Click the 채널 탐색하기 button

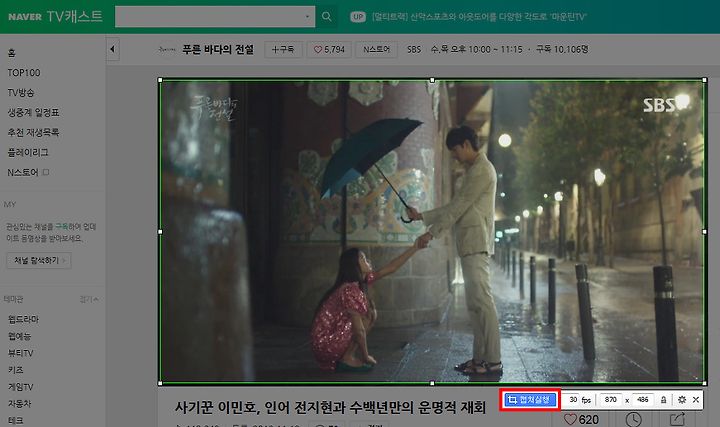click(x=39, y=260)
